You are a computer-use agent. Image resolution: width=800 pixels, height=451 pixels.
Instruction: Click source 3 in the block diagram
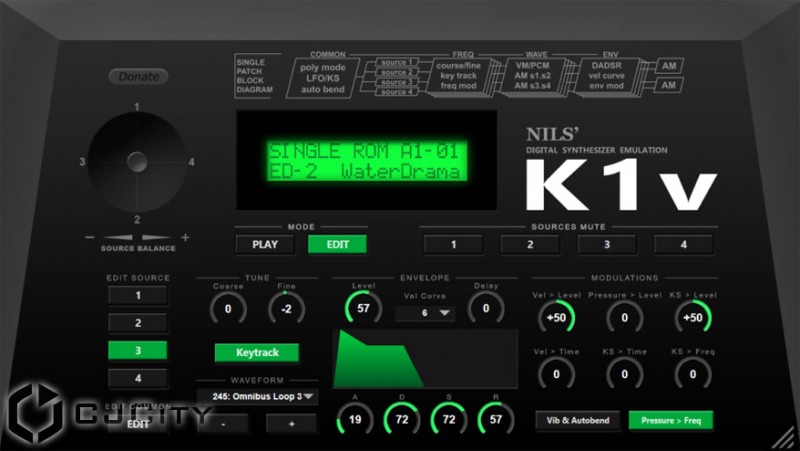pyautogui.click(x=397, y=82)
